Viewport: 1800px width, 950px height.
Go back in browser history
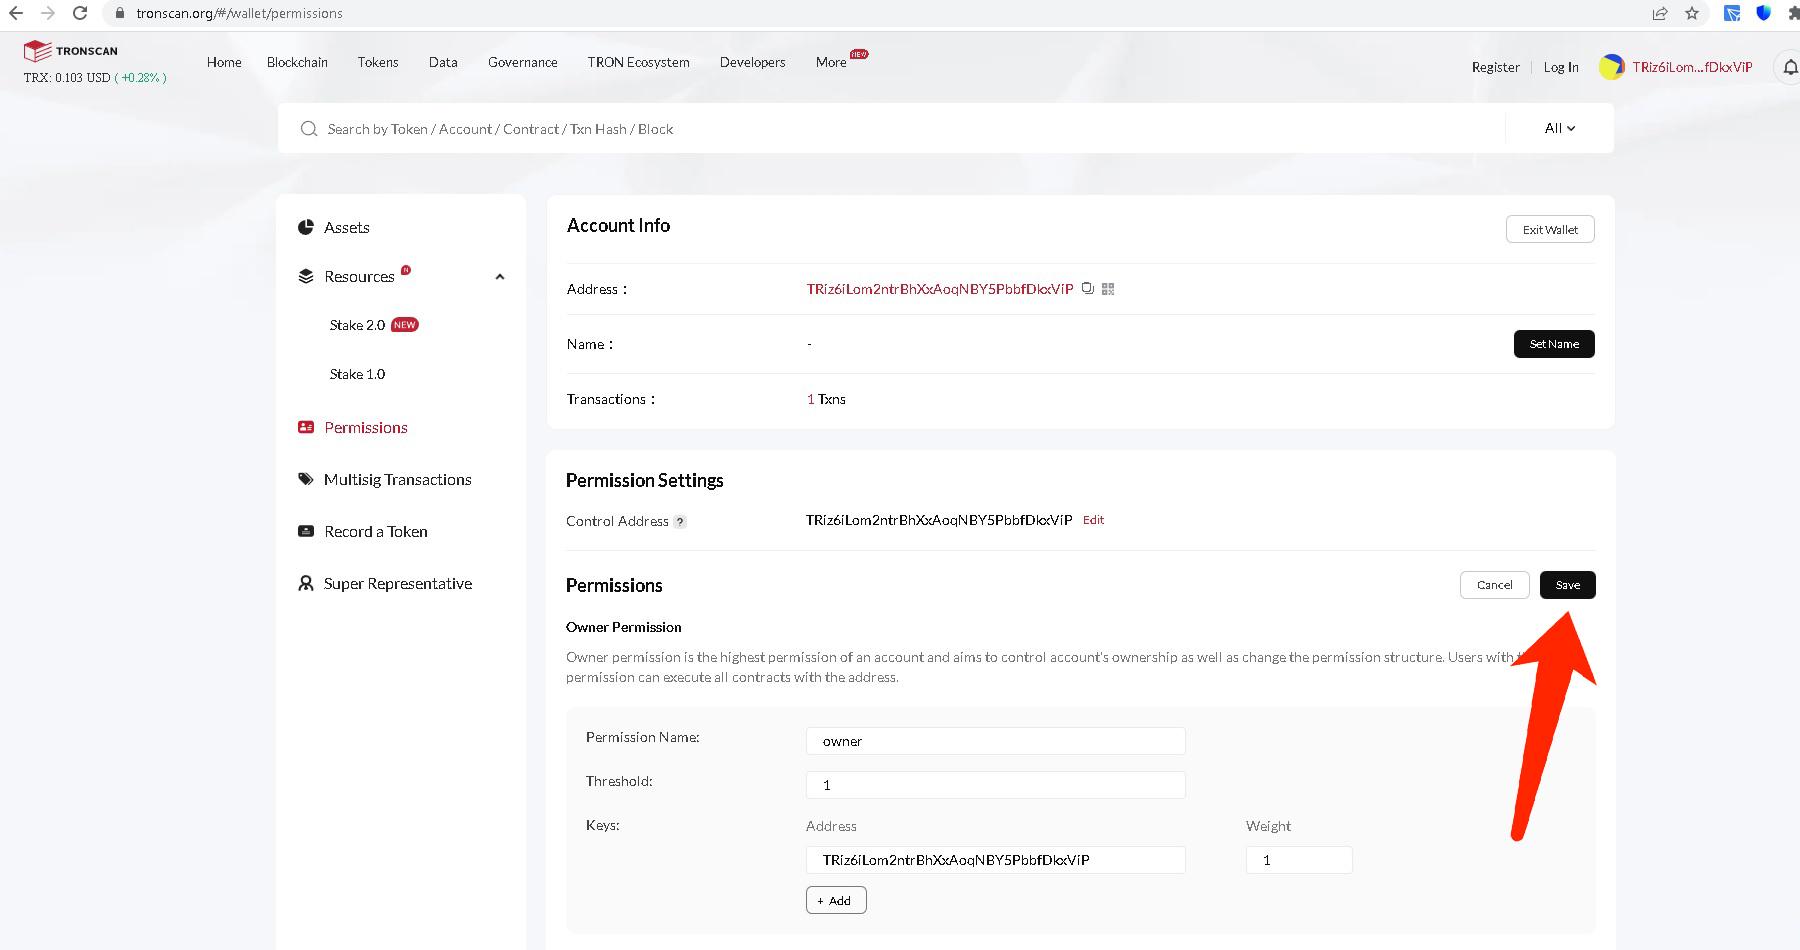pyautogui.click(x=16, y=13)
